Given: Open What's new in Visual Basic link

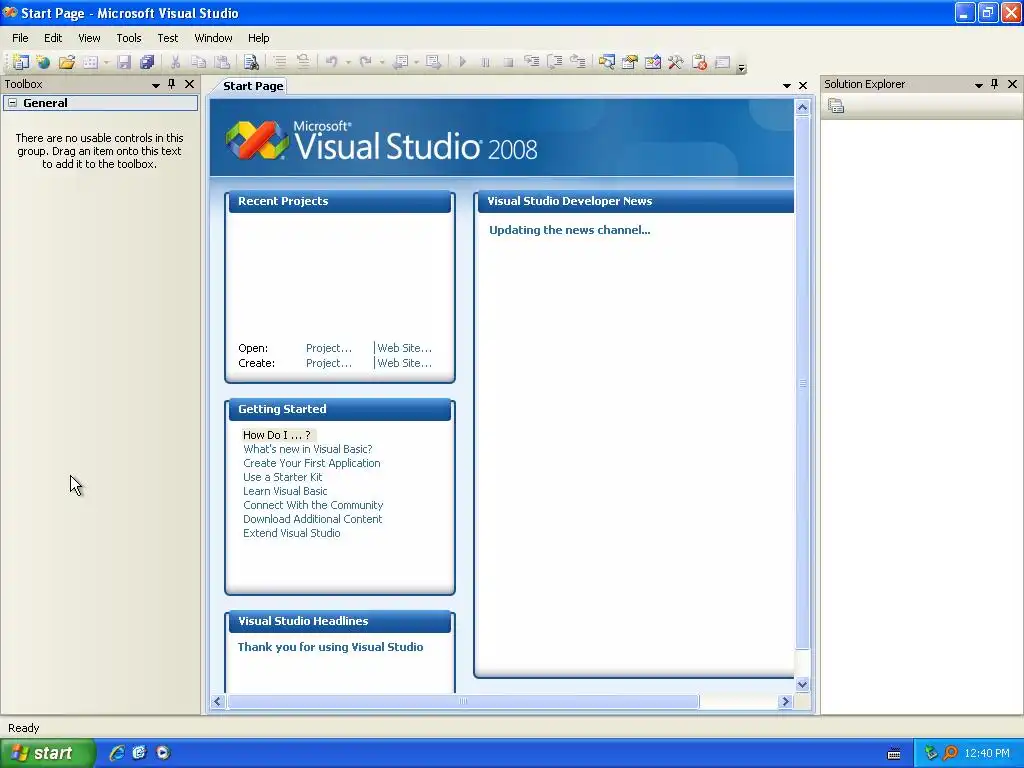Looking at the screenshot, I should (308, 449).
